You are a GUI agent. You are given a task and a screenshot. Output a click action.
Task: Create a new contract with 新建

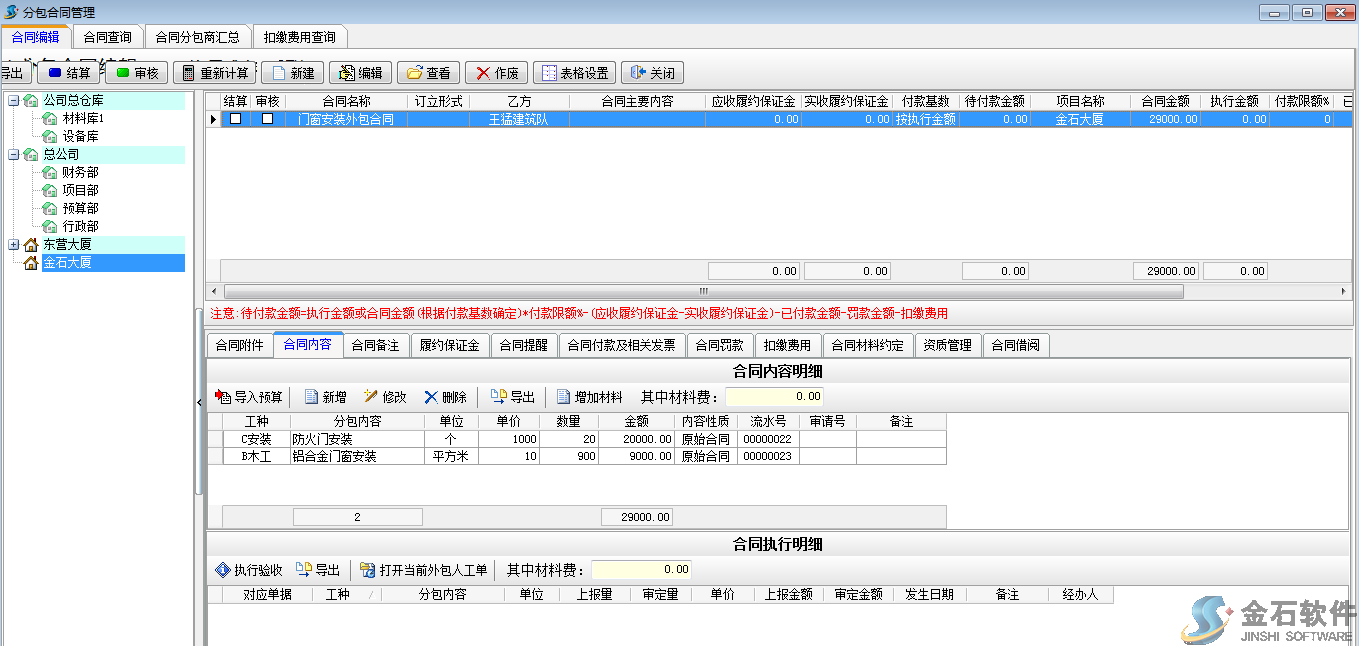[292, 73]
